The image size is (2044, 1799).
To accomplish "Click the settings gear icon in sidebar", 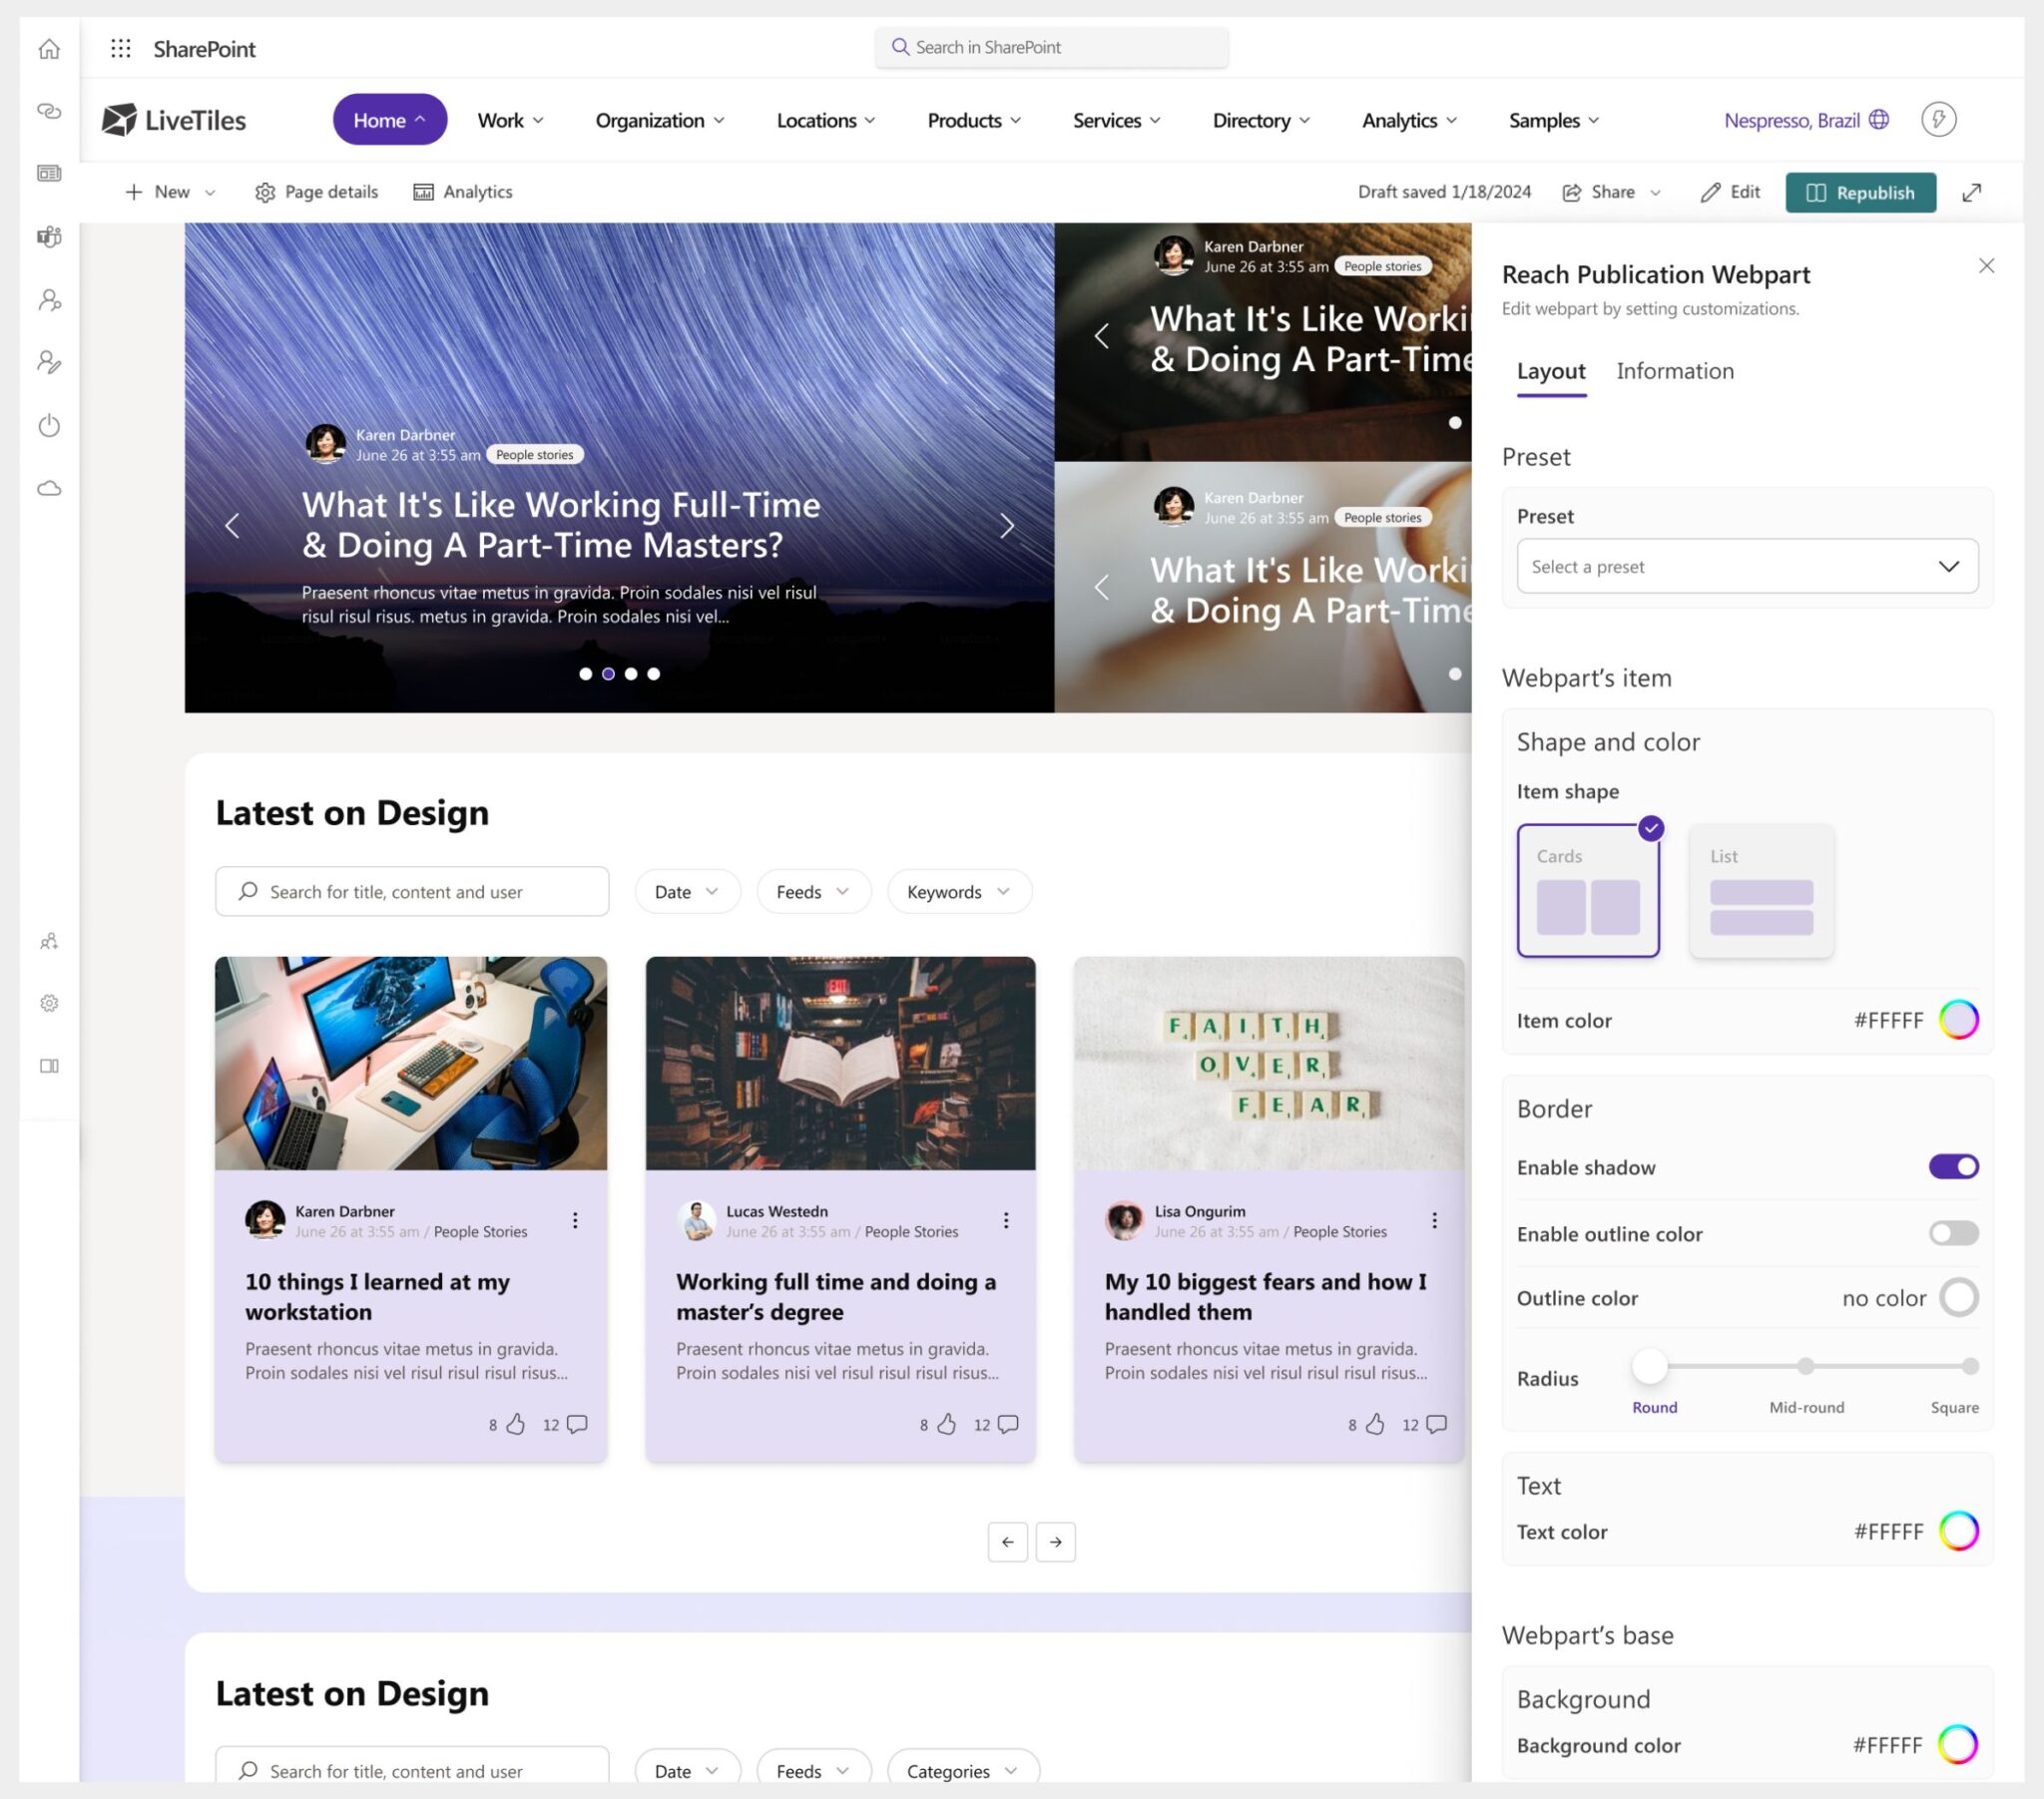I will pyautogui.click(x=49, y=1001).
